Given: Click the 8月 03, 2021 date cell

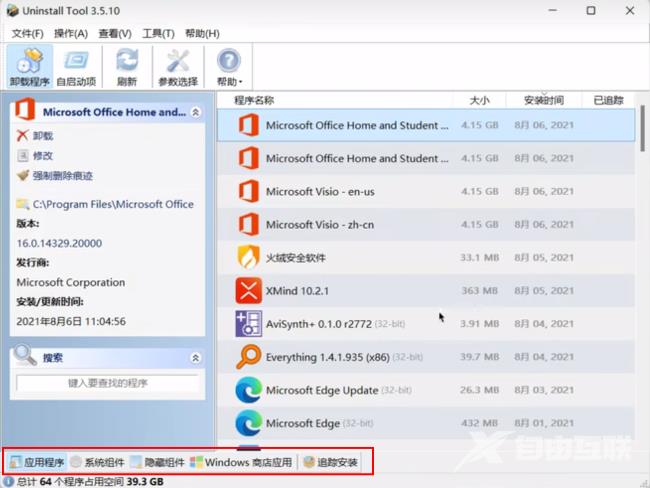Looking at the screenshot, I should tap(544, 390).
